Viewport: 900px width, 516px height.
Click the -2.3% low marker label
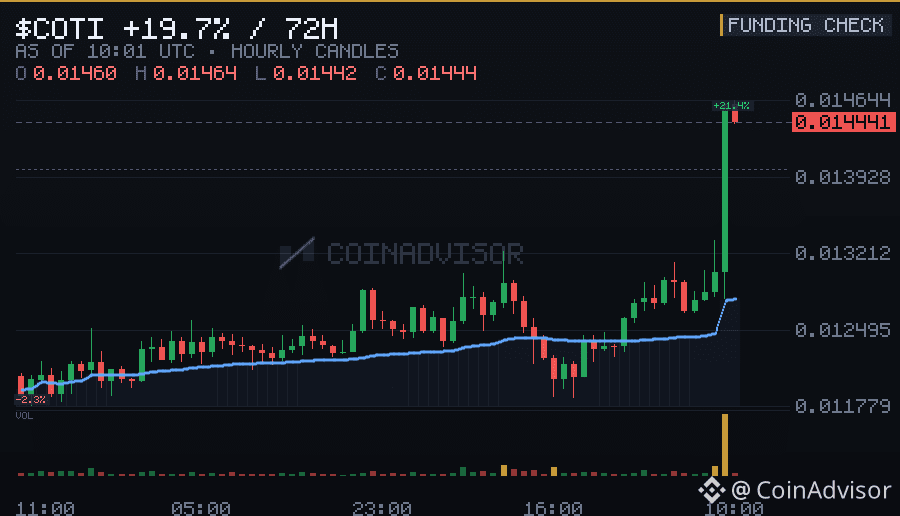[x=30, y=399]
